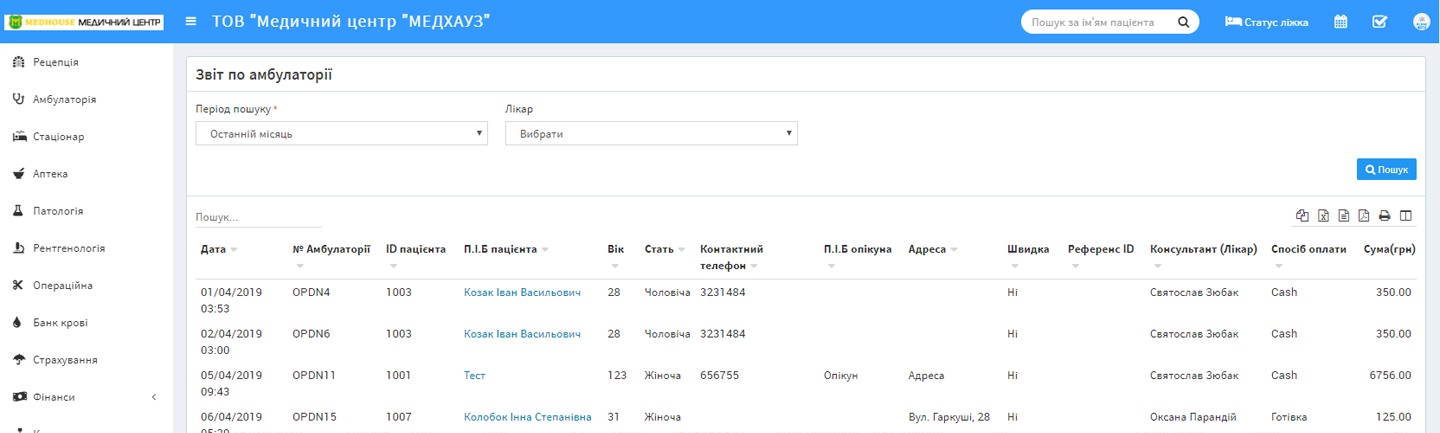Toggle the hamburger sidebar menu
The height and width of the screenshot is (433, 1440).
click(191, 21)
